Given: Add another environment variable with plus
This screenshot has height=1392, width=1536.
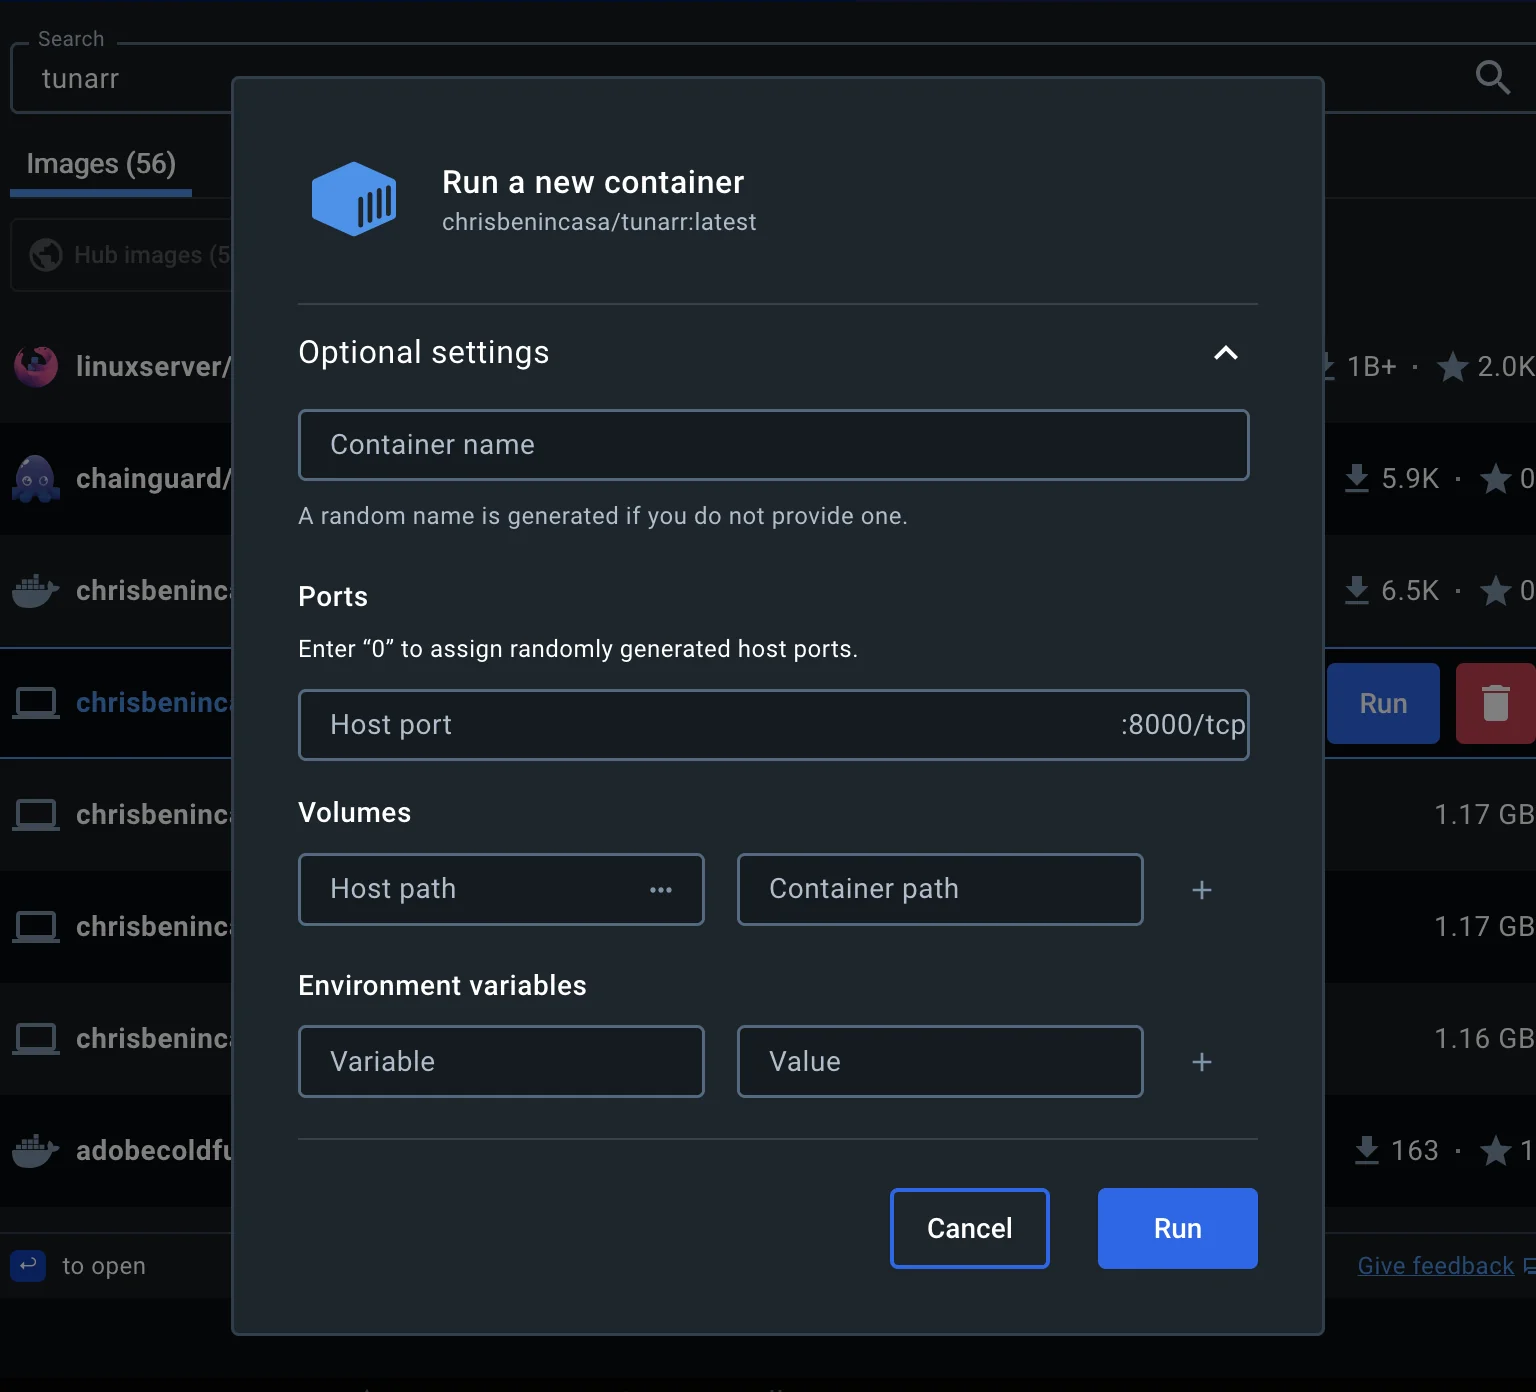Looking at the screenshot, I should 1202,1062.
